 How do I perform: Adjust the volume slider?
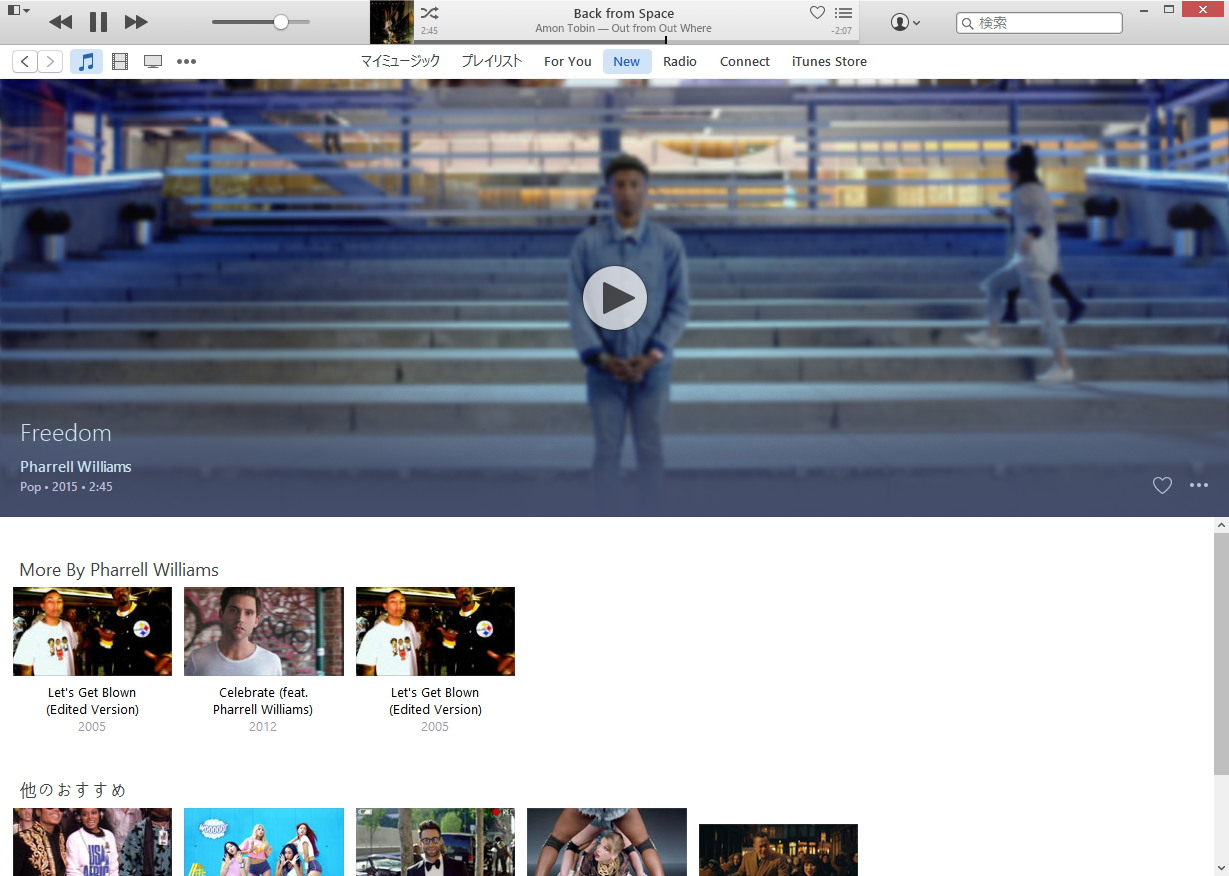(x=281, y=21)
